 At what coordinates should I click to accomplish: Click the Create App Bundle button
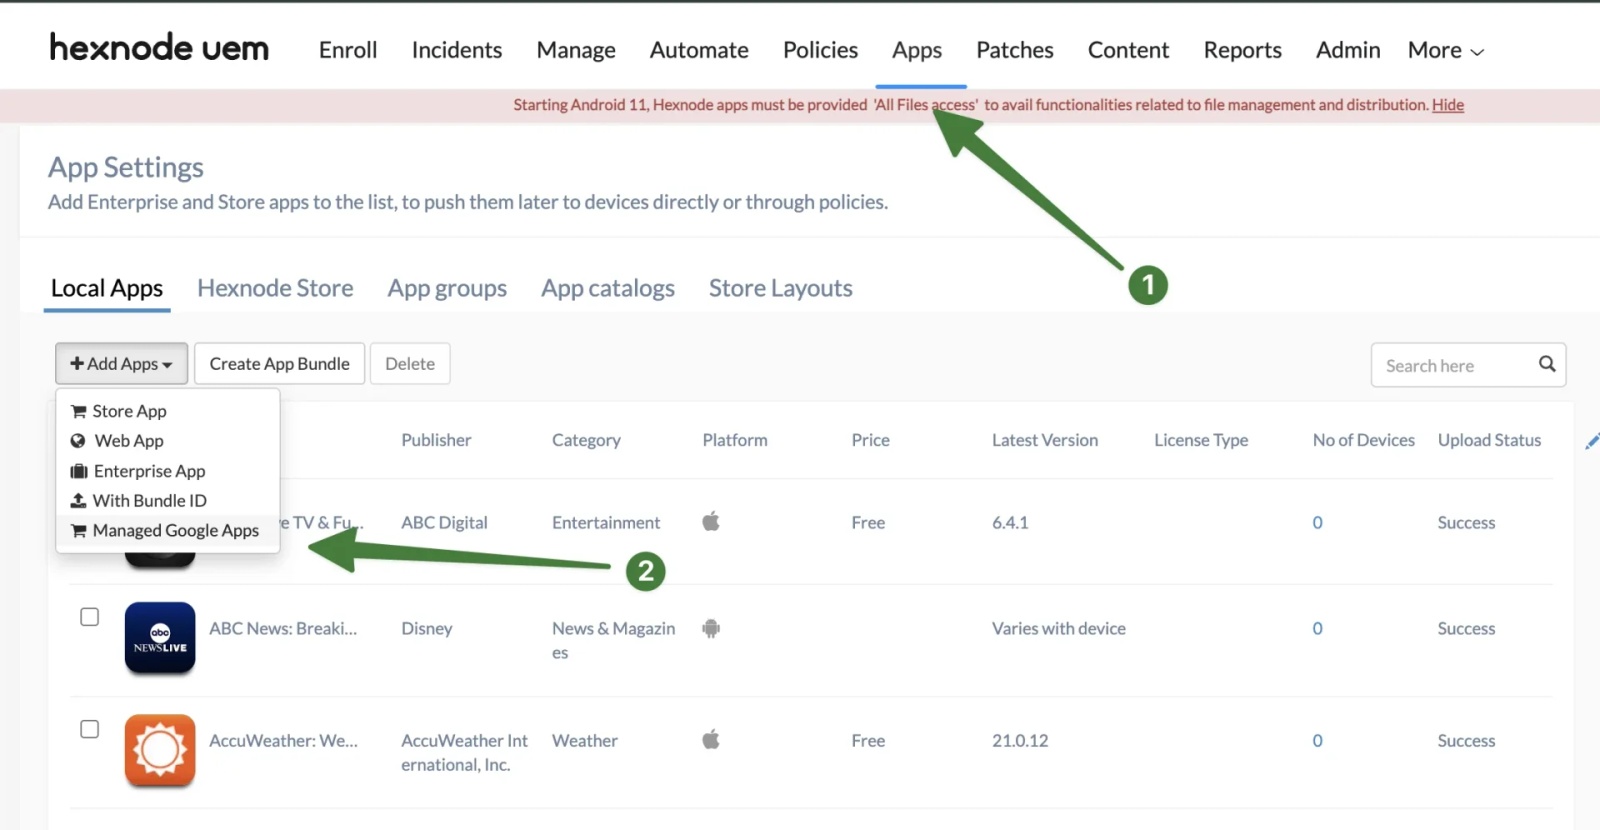coord(279,364)
